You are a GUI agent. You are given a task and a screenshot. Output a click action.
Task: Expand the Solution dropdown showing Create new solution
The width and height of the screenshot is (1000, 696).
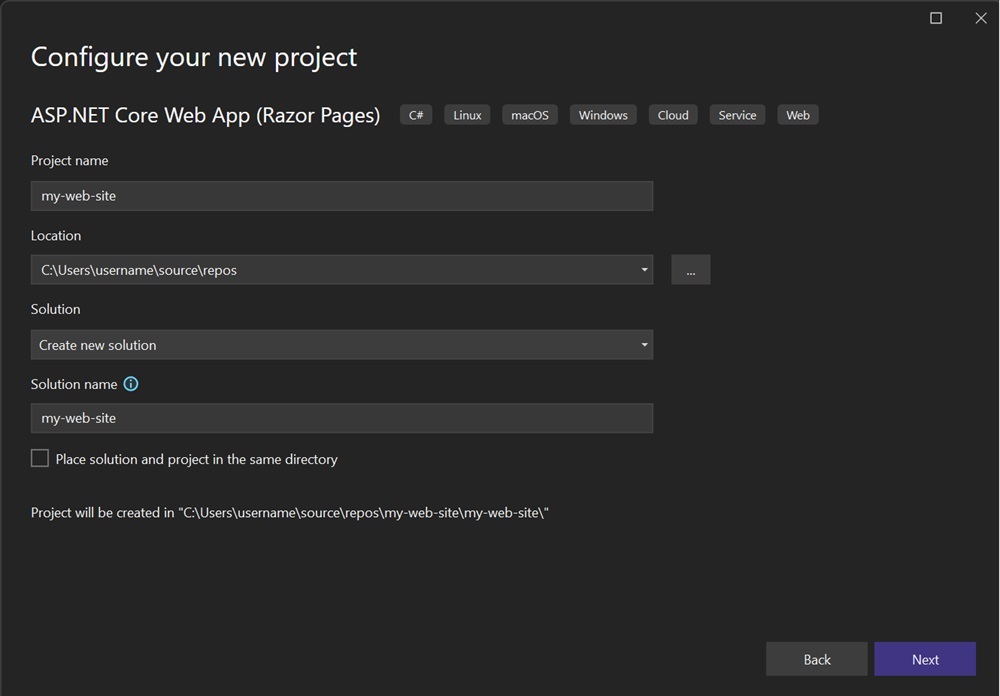point(342,344)
